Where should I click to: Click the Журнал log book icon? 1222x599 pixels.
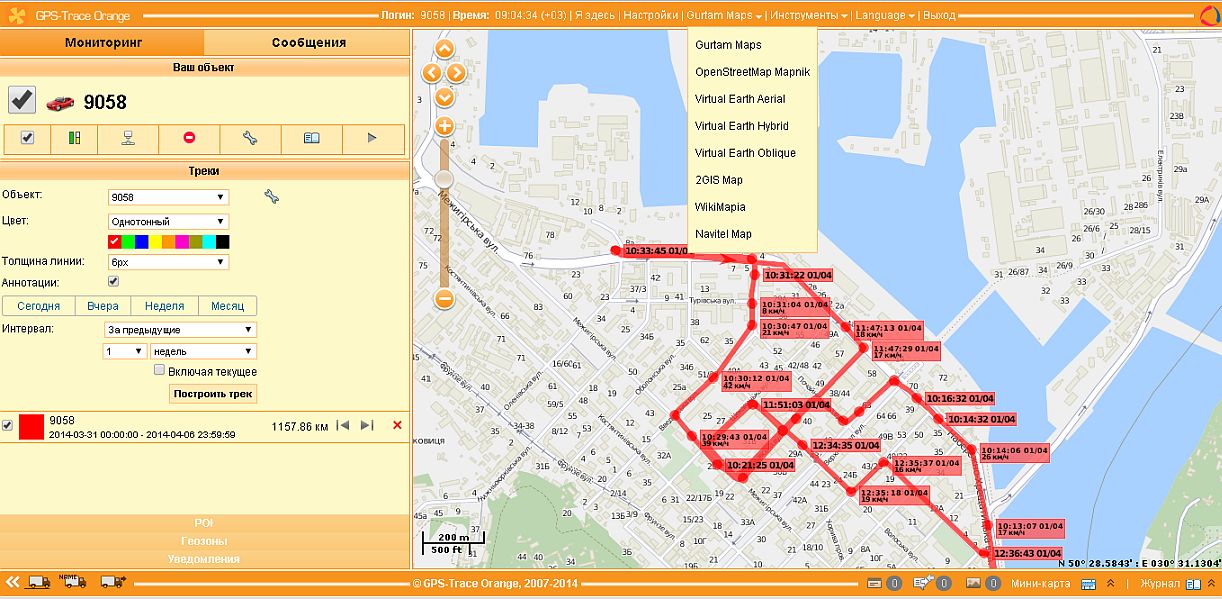(x=1194, y=583)
